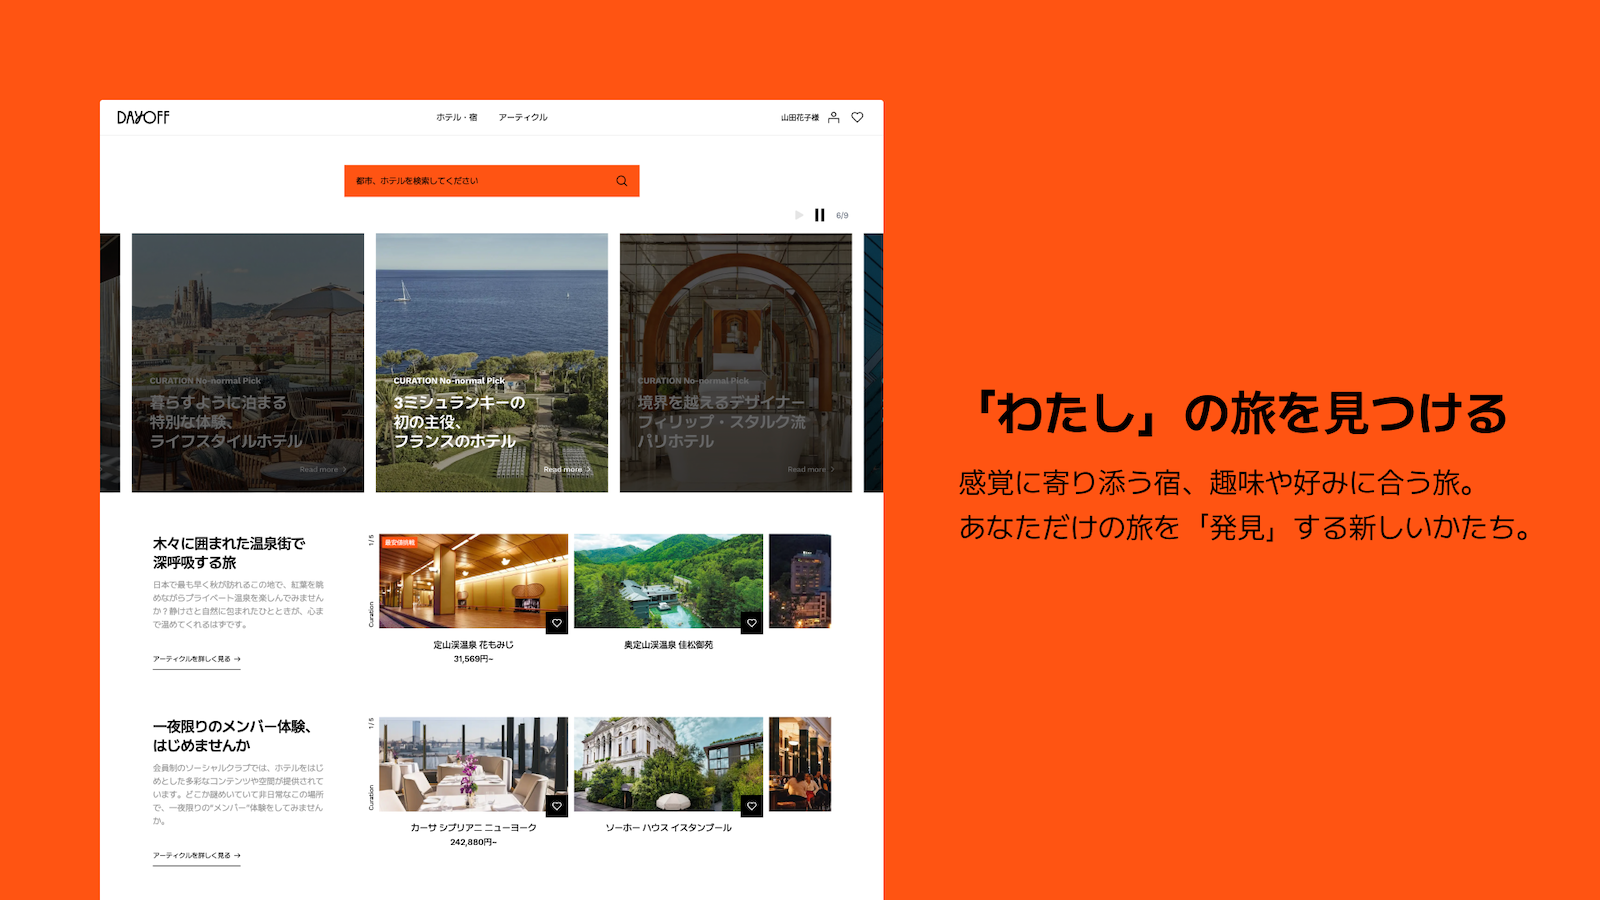
Task: Open article link under メンバー体験 section
Action: (196, 856)
